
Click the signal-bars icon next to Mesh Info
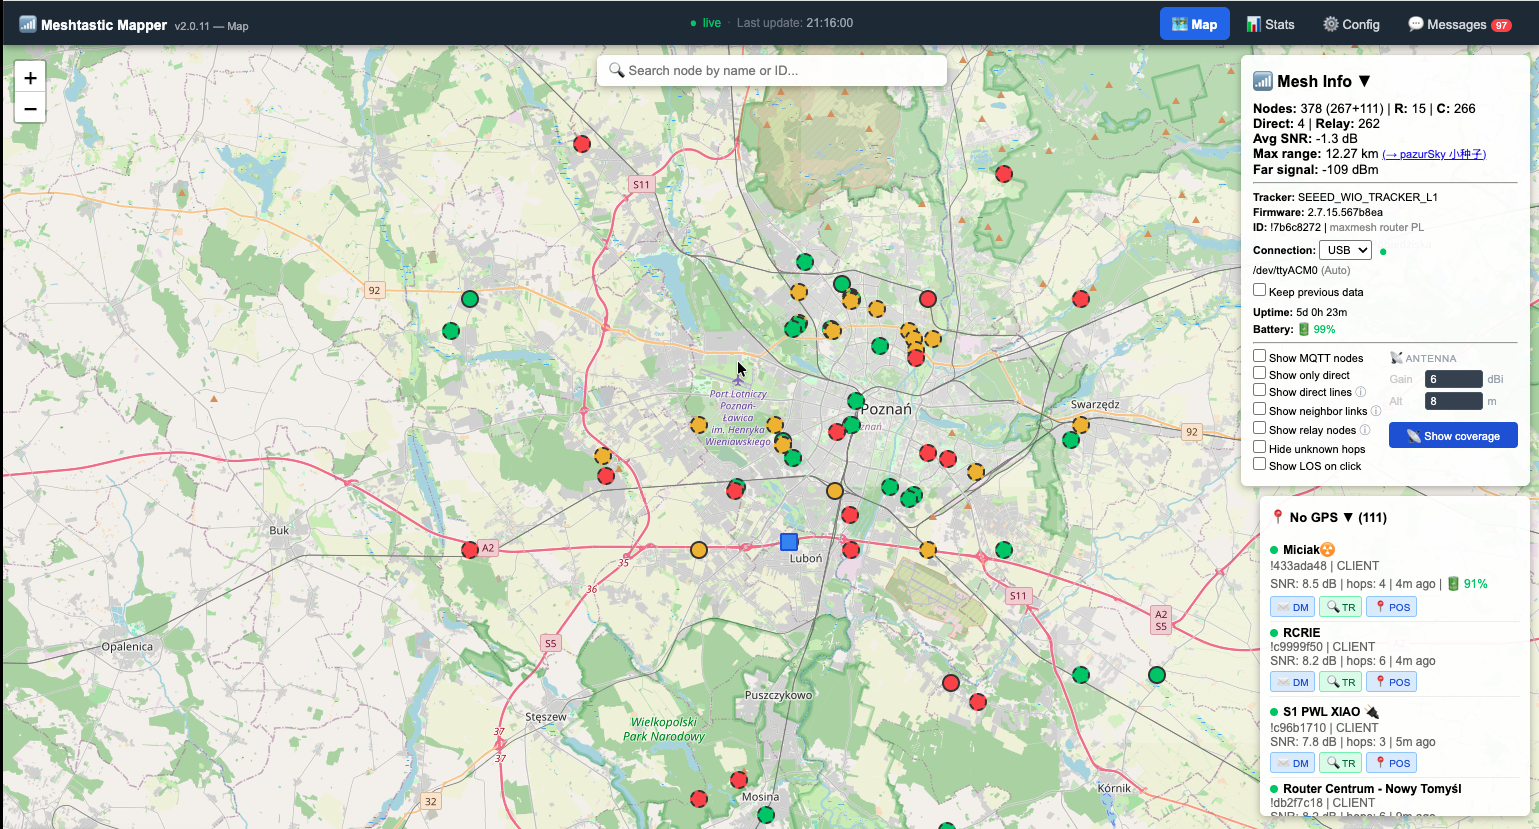1262,81
